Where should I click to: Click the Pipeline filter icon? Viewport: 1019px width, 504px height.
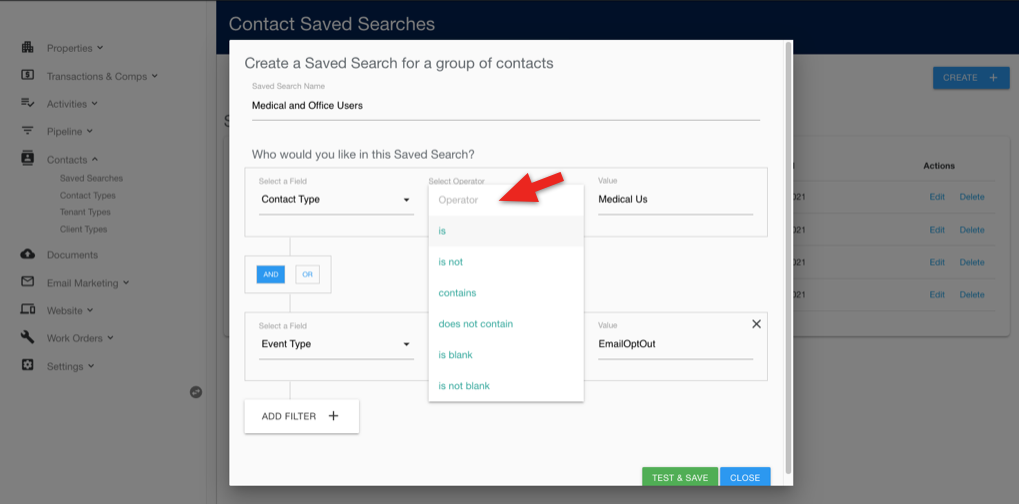pyautogui.click(x=27, y=131)
